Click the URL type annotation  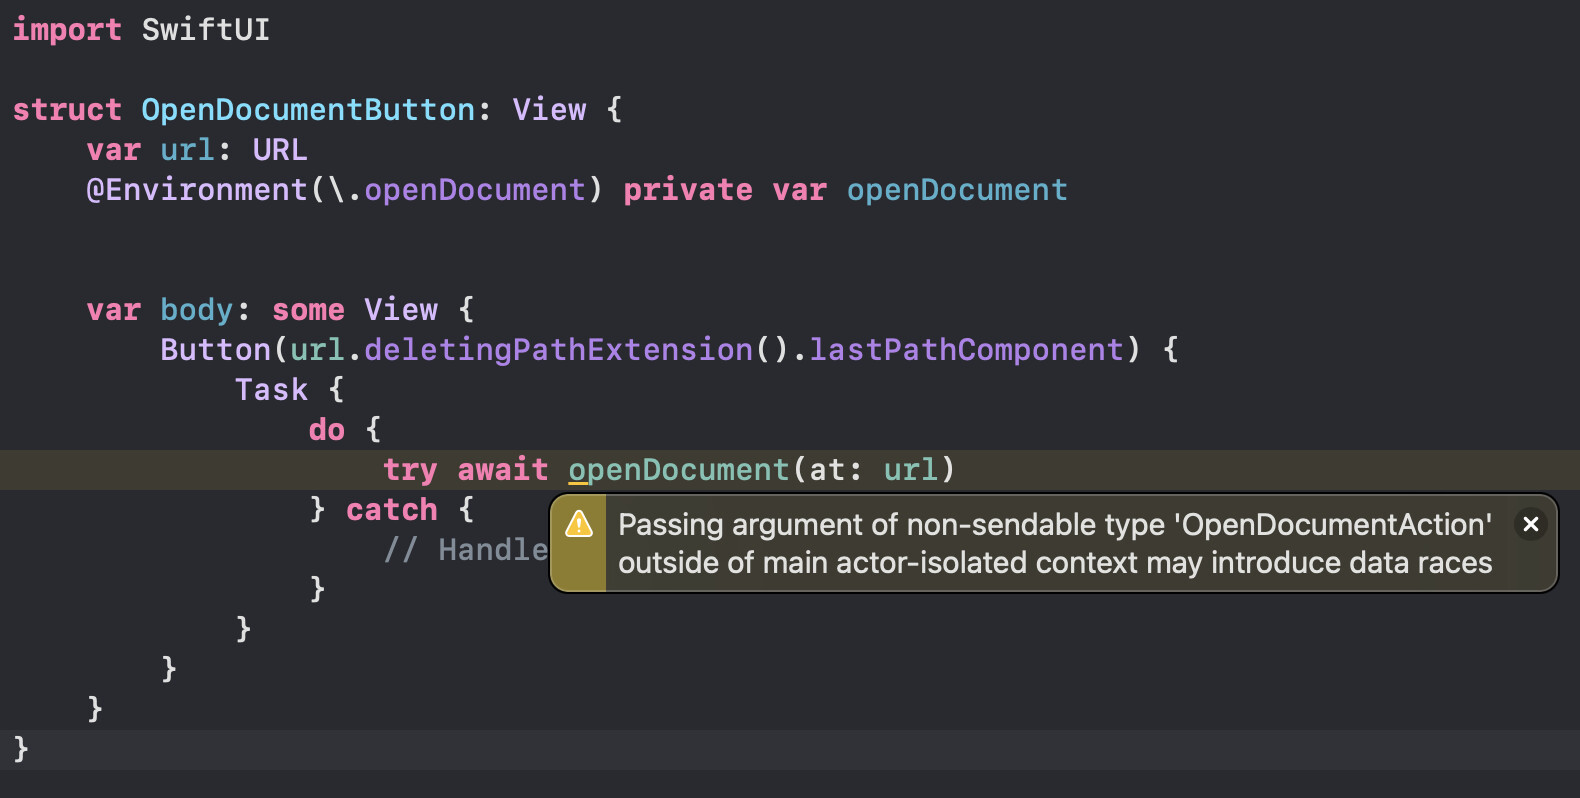279,150
